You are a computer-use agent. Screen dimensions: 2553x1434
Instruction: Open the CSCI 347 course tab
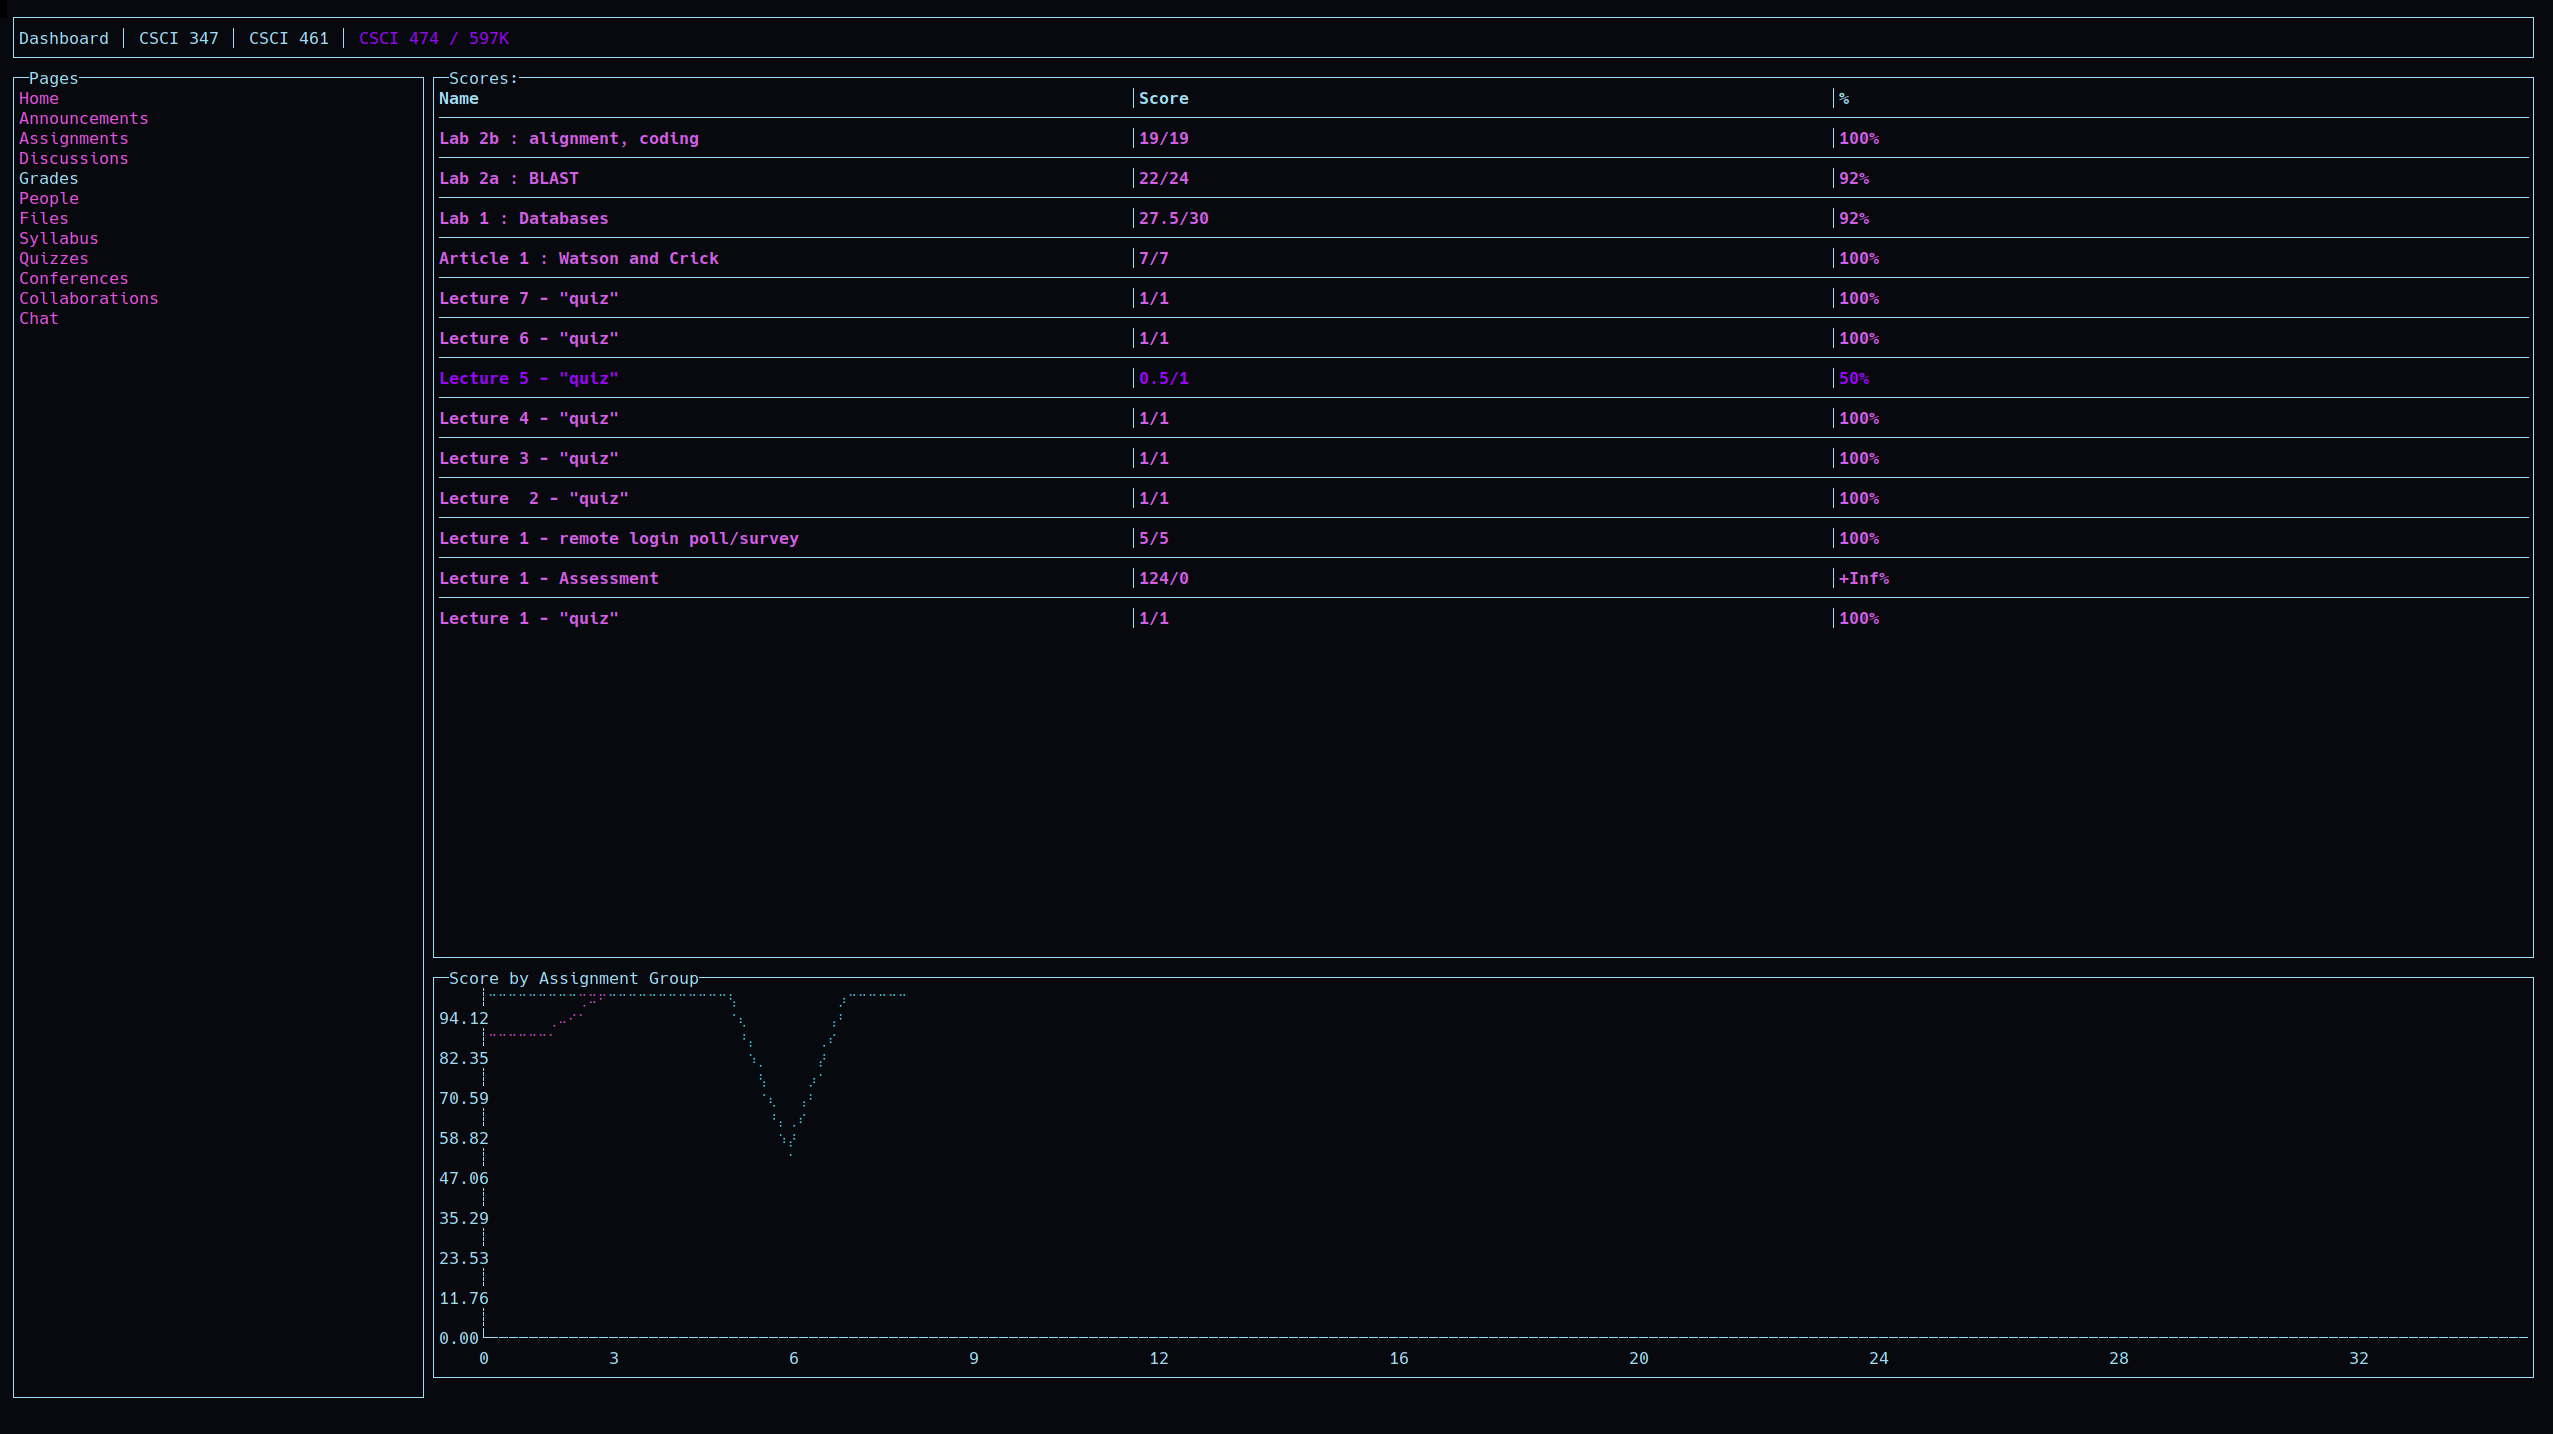pos(178,38)
